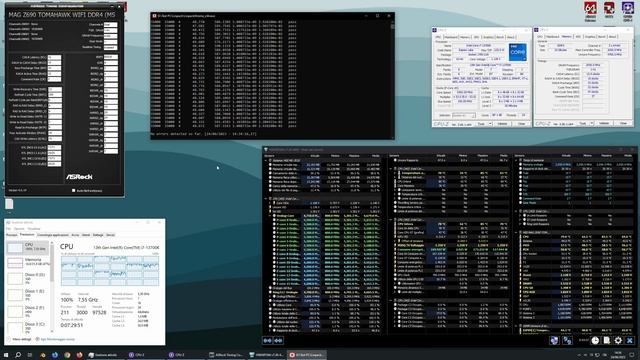Open Mainboard tab in left CPU-Z window

click(451, 37)
